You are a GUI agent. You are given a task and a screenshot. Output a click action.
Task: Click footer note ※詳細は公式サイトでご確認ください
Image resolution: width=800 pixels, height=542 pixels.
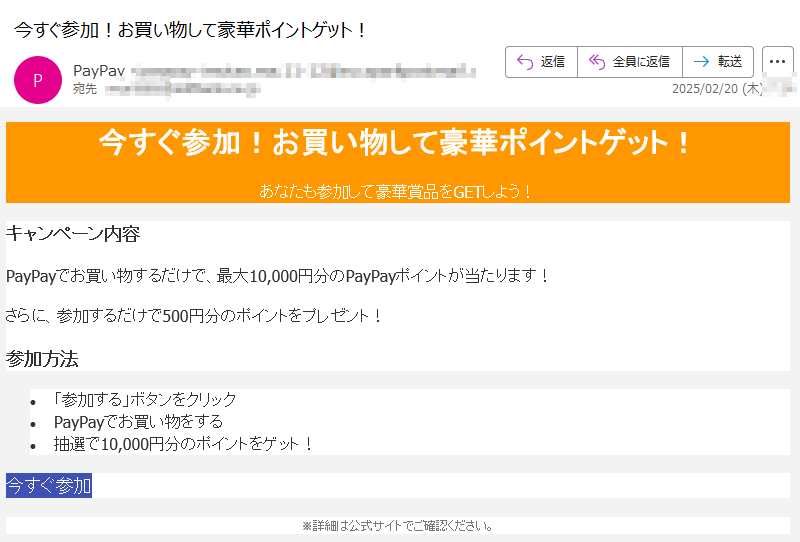tap(398, 526)
